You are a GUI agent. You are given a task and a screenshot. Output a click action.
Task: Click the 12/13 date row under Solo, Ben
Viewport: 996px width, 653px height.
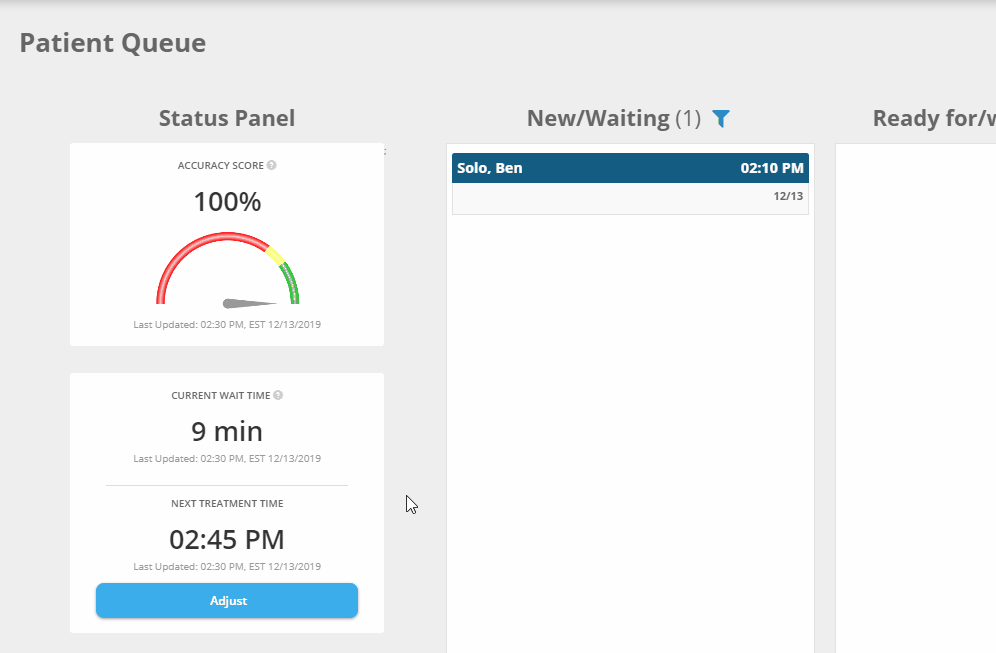coord(630,197)
